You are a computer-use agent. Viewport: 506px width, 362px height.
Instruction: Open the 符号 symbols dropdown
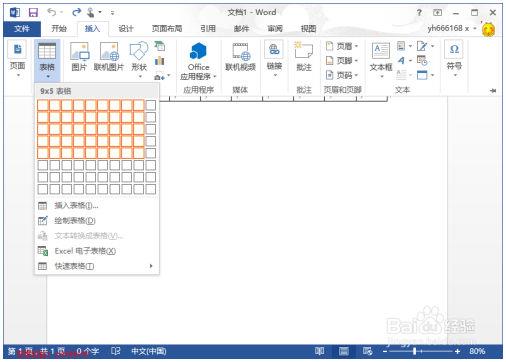[x=454, y=59]
